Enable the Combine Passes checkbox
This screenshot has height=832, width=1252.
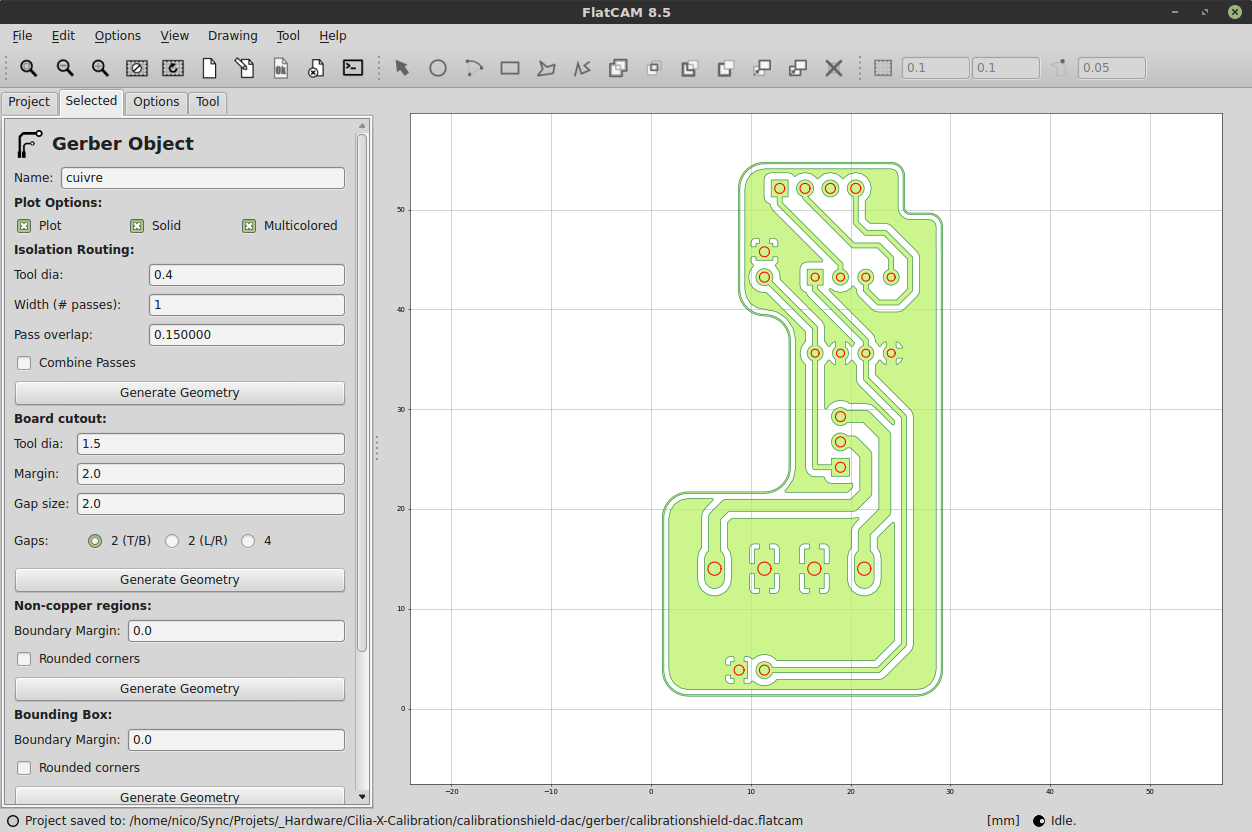pos(24,363)
